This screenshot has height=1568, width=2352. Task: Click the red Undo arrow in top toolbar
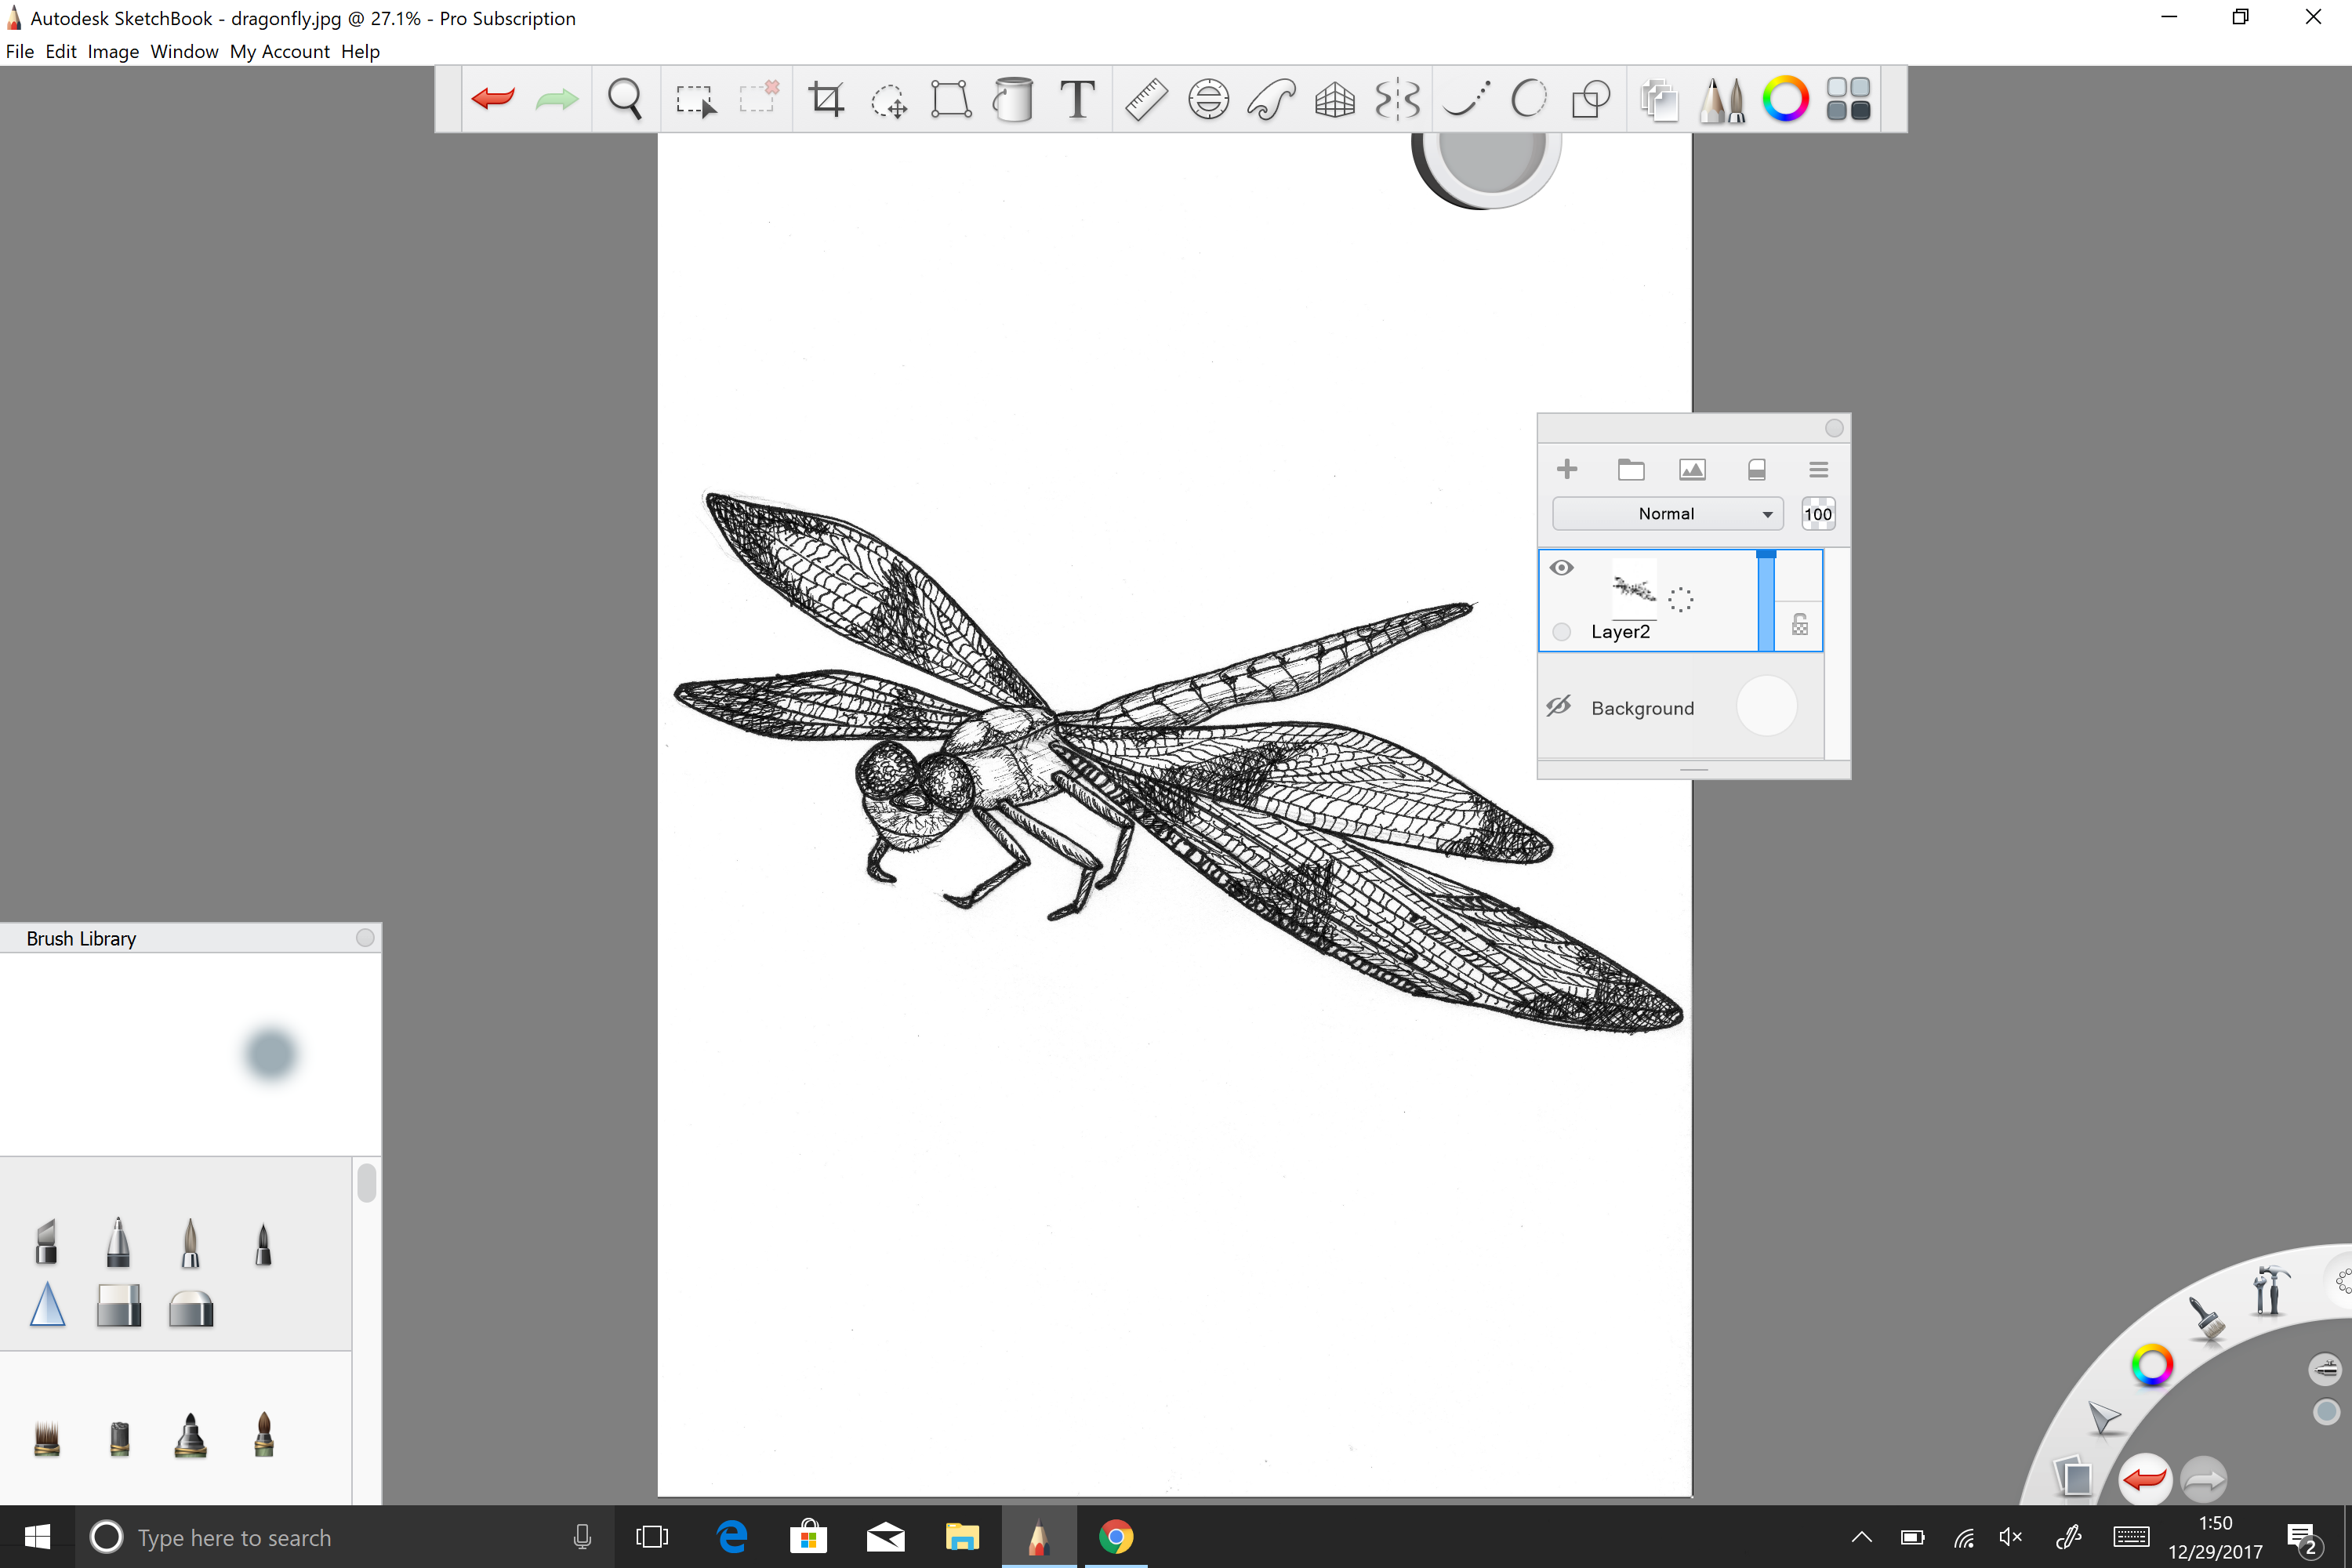click(x=493, y=99)
